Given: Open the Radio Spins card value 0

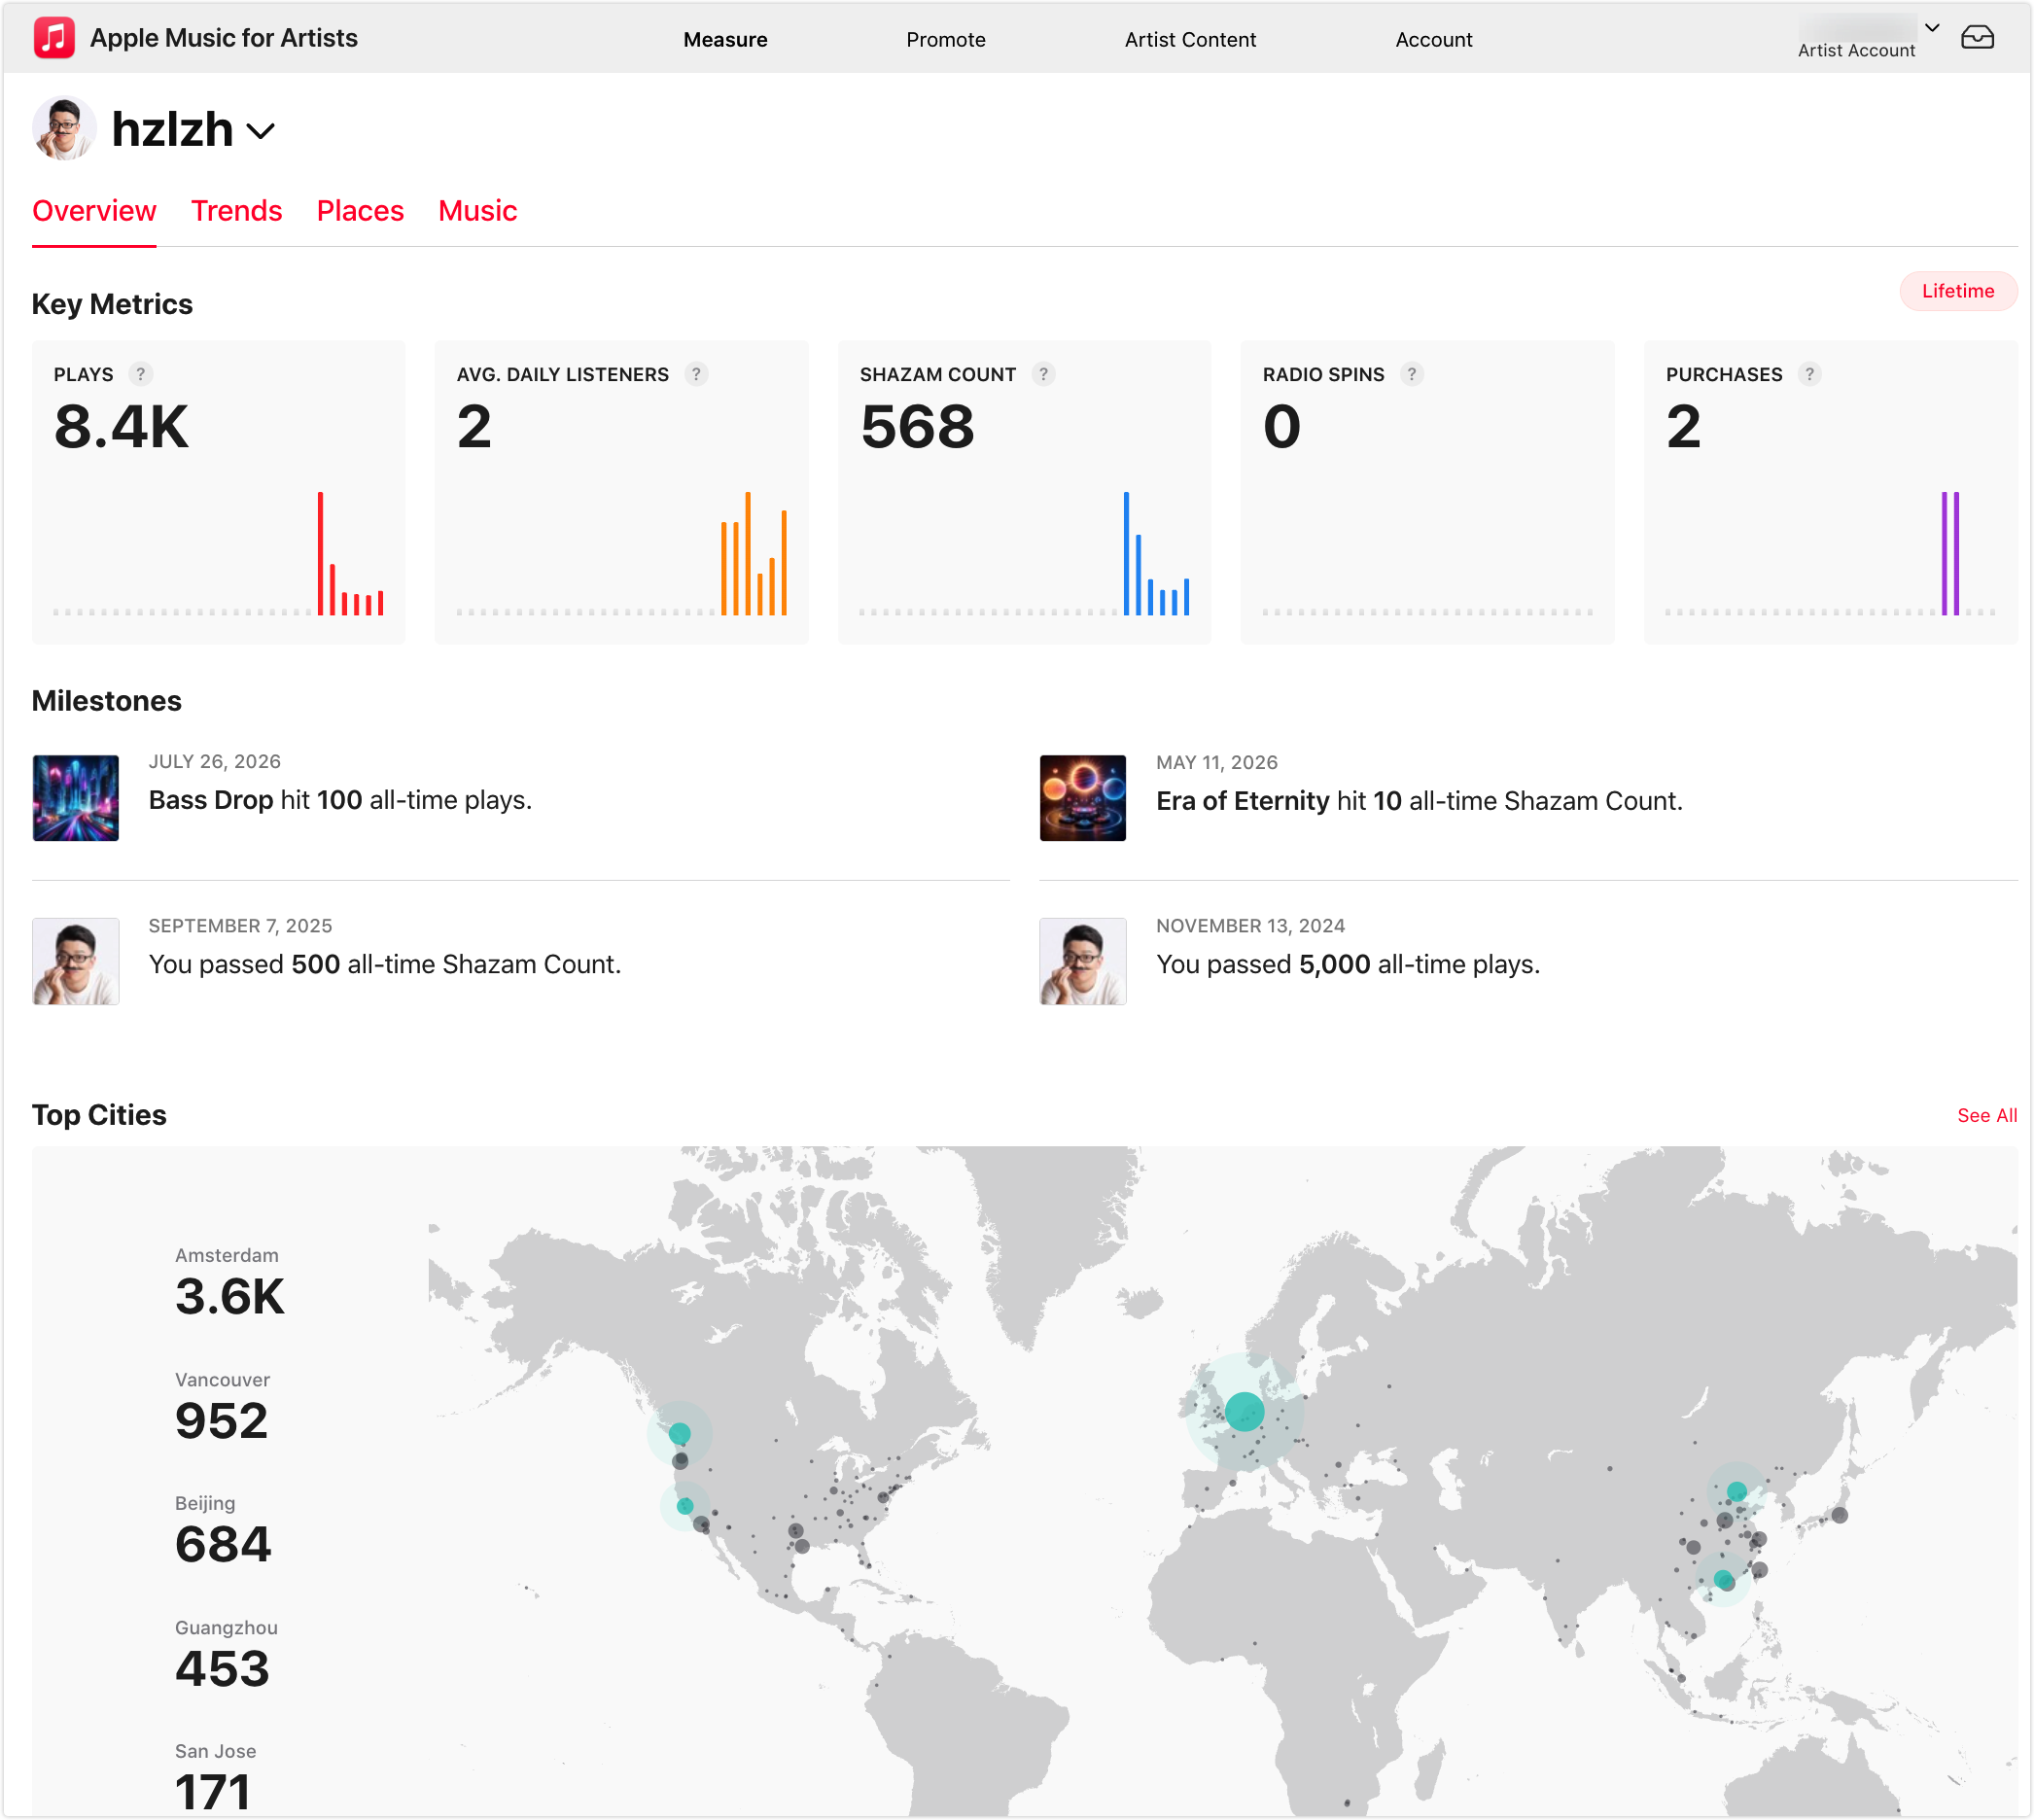Looking at the screenshot, I should [x=1281, y=427].
